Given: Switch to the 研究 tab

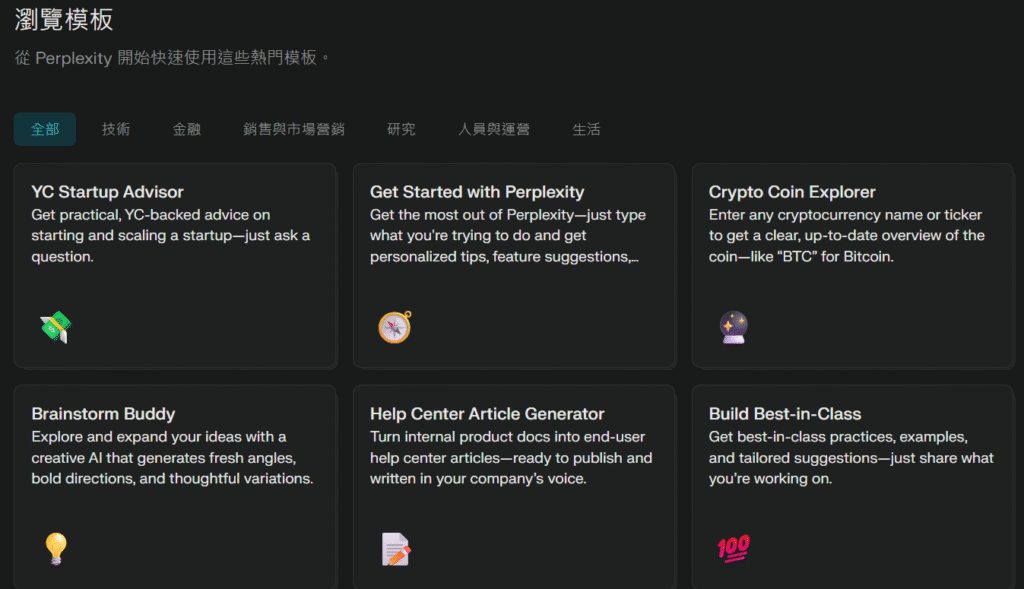Looking at the screenshot, I should coord(401,129).
